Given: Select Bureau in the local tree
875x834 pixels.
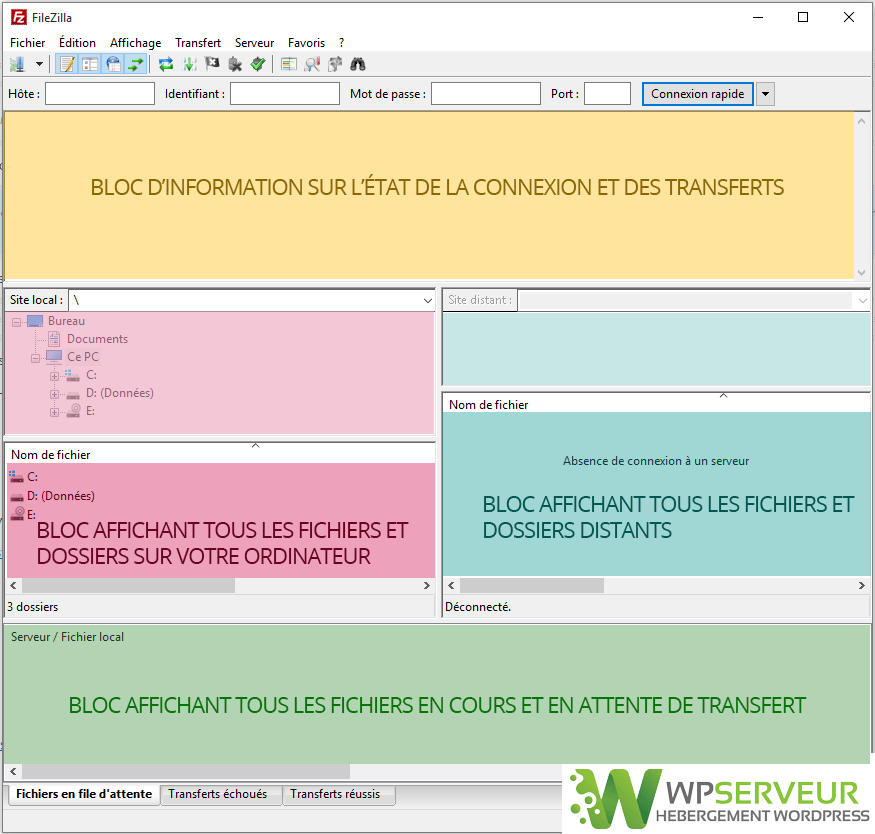Looking at the screenshot, I should [66, 321].
